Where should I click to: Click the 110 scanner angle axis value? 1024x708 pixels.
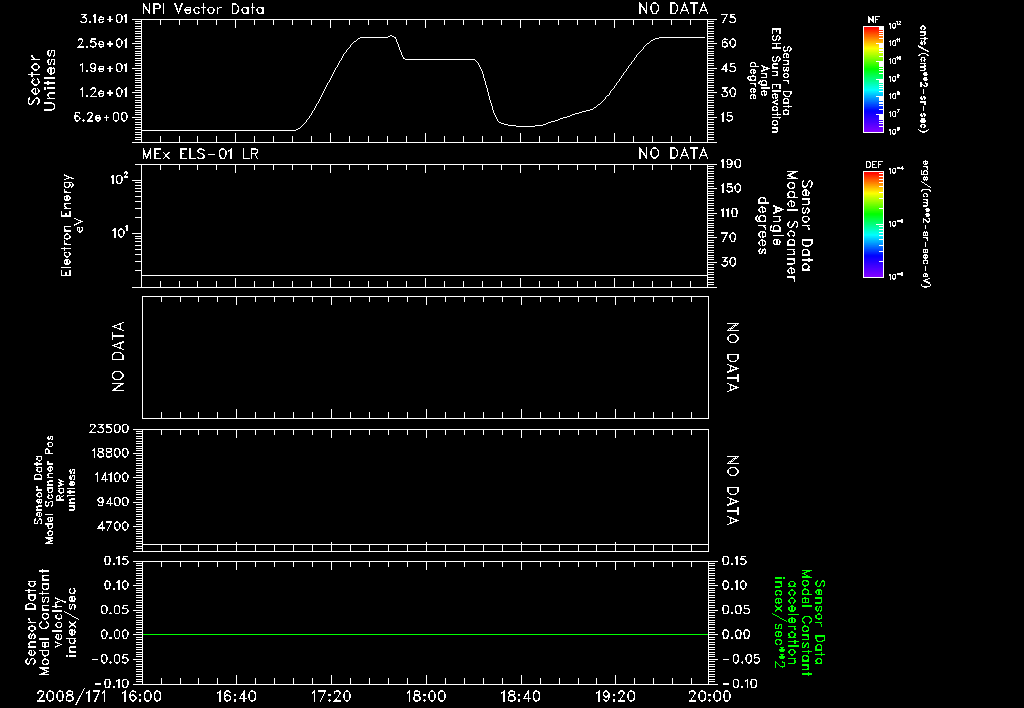731,213
